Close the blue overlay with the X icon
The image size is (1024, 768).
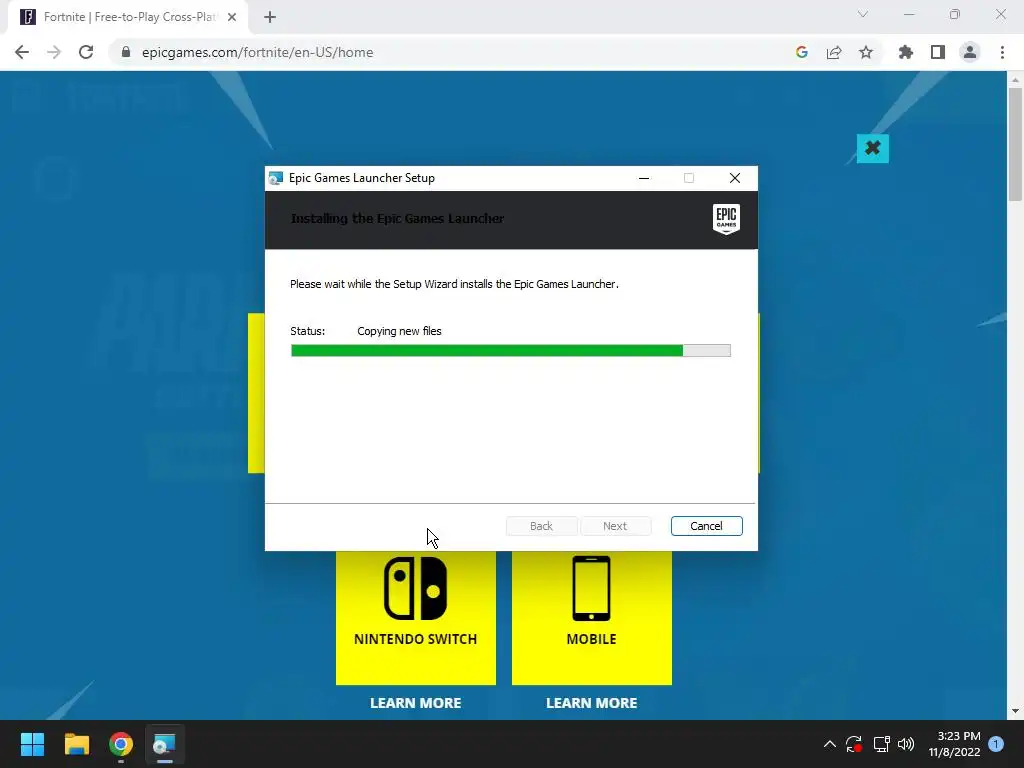click(872, 148)
